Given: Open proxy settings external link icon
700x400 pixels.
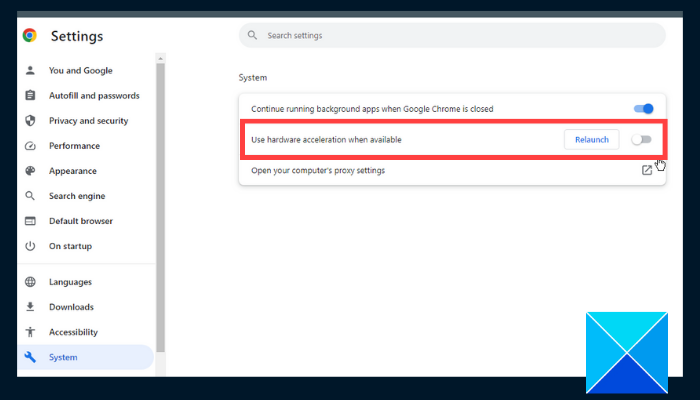Looking at the screenshot, I should (647, 170).
